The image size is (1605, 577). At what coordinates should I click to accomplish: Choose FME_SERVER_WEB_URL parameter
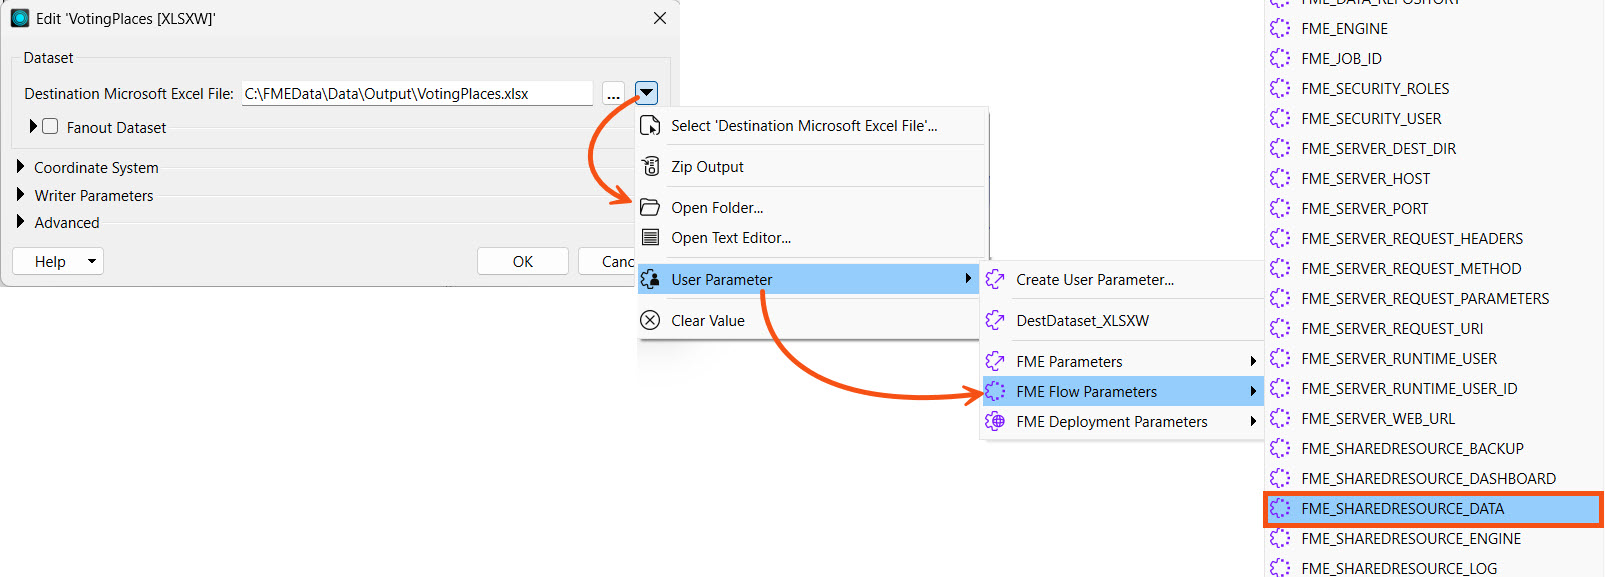1377,418
